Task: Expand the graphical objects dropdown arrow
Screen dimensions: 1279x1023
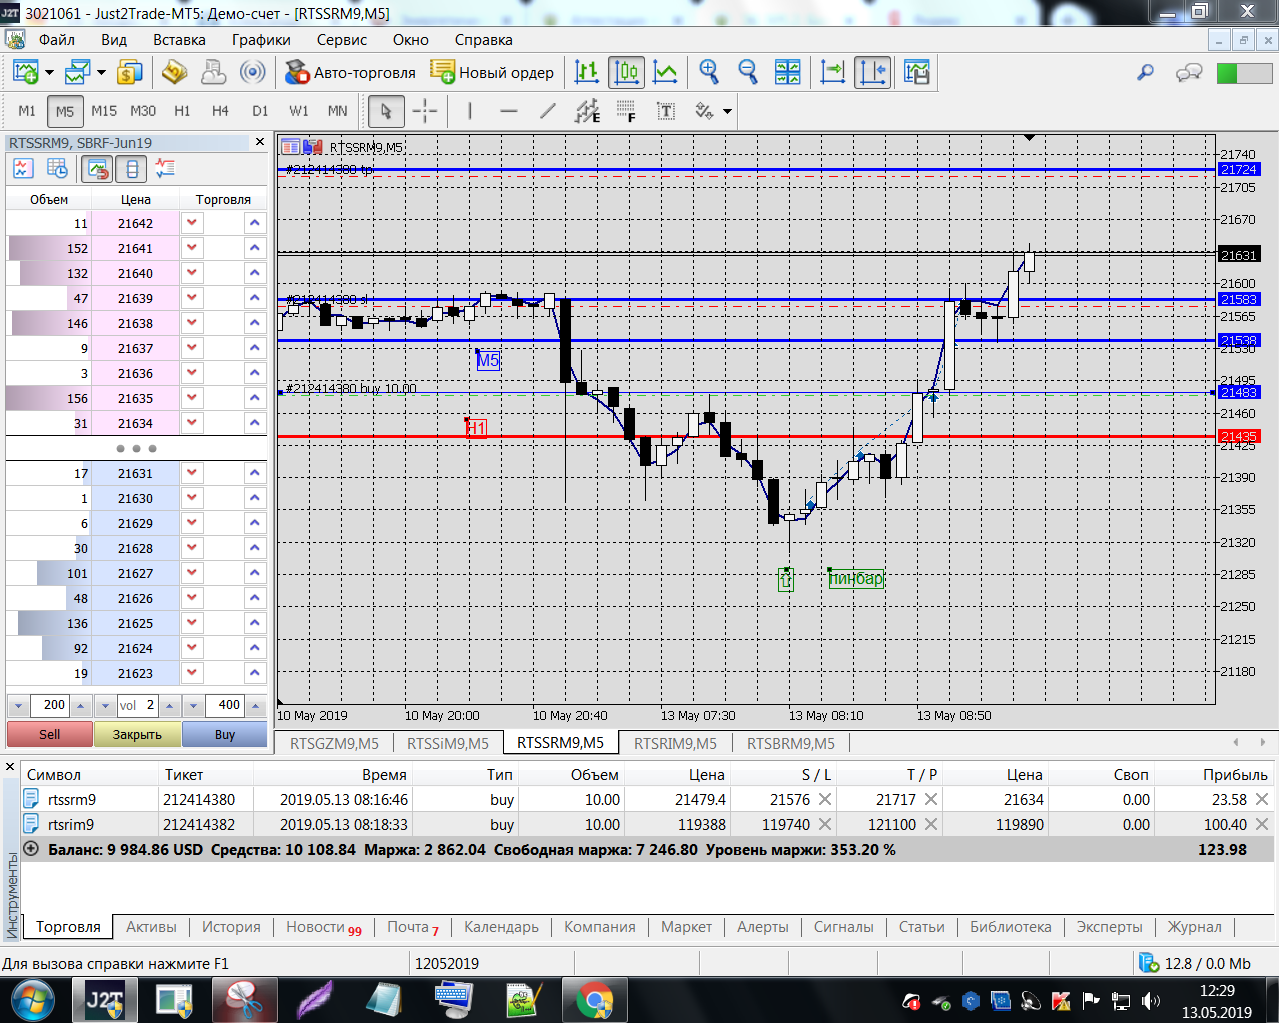Action: point(727,111)
